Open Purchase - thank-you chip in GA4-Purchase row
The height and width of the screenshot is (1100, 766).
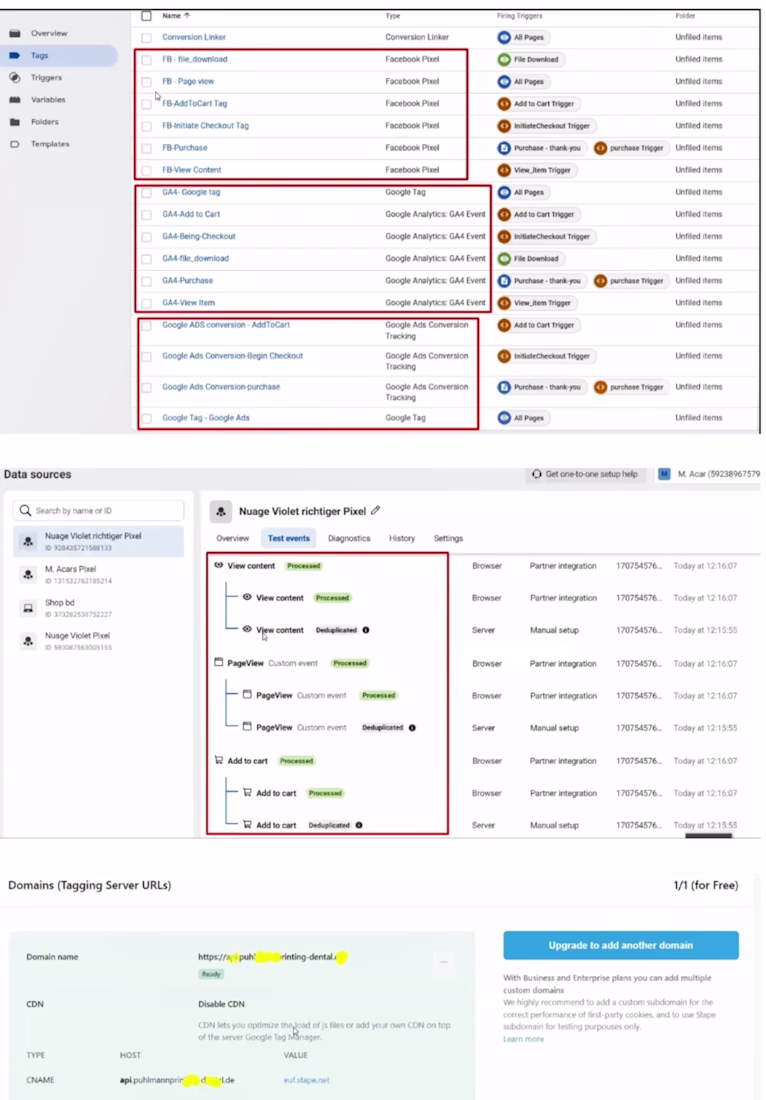[x=541, y=281]
